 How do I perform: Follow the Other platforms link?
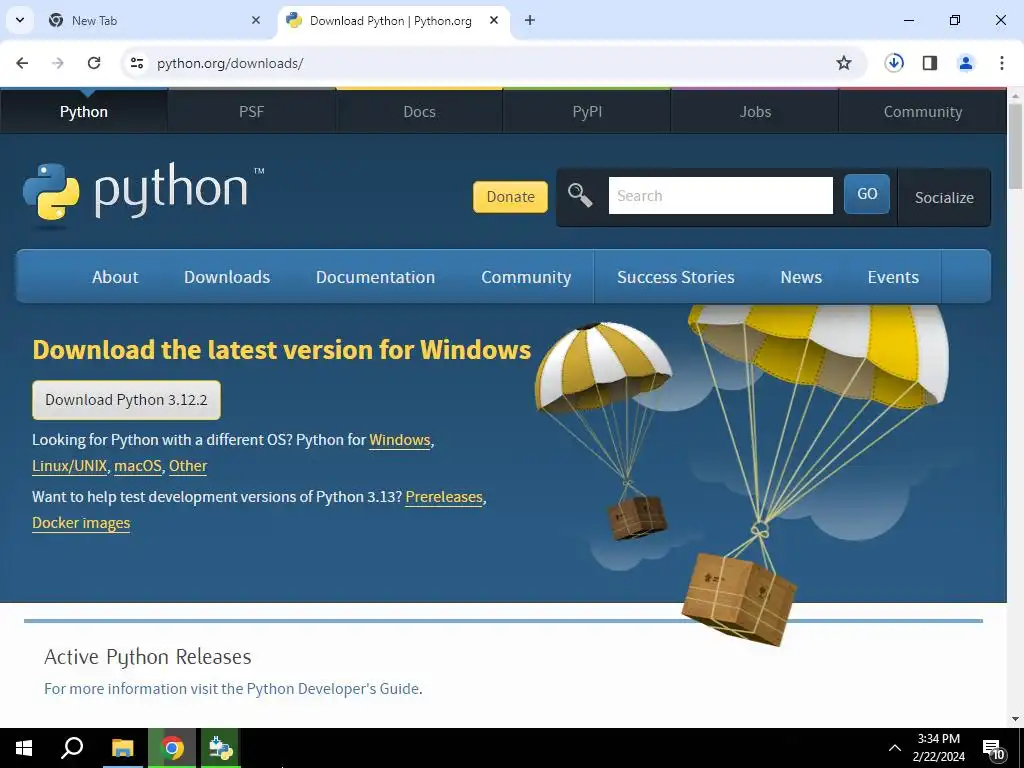(188, 466)
